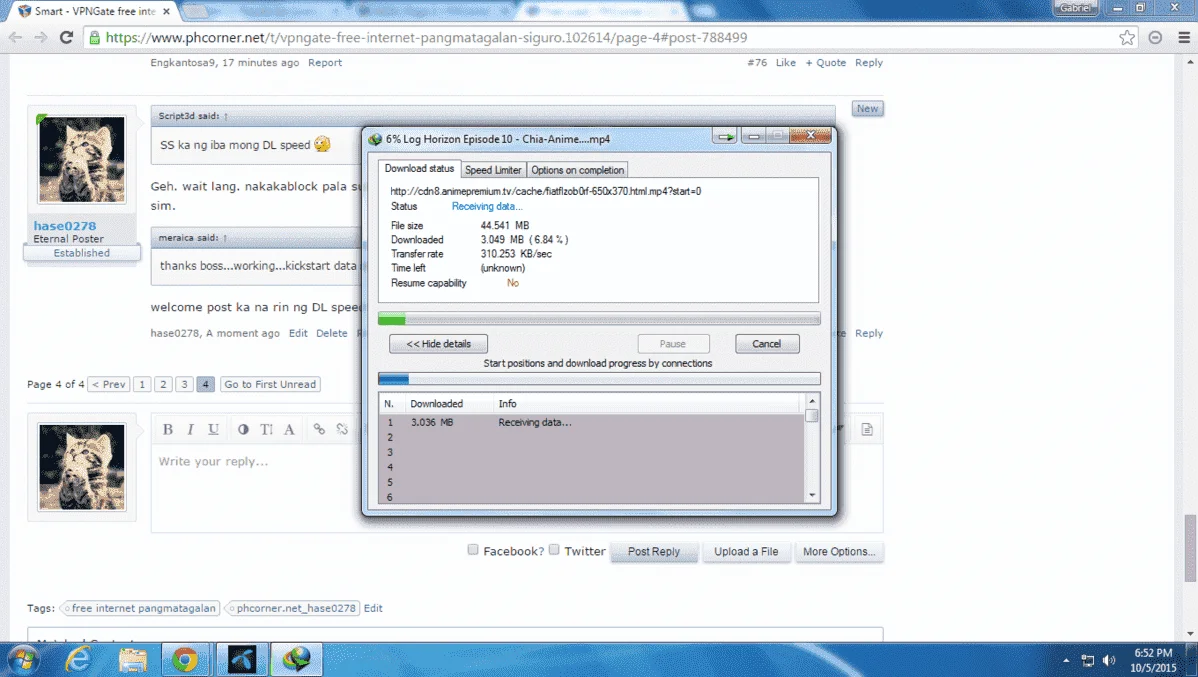Click the volume speaker tray icon
Screen dimensions: 1198x677
(x=1109, y=660)
